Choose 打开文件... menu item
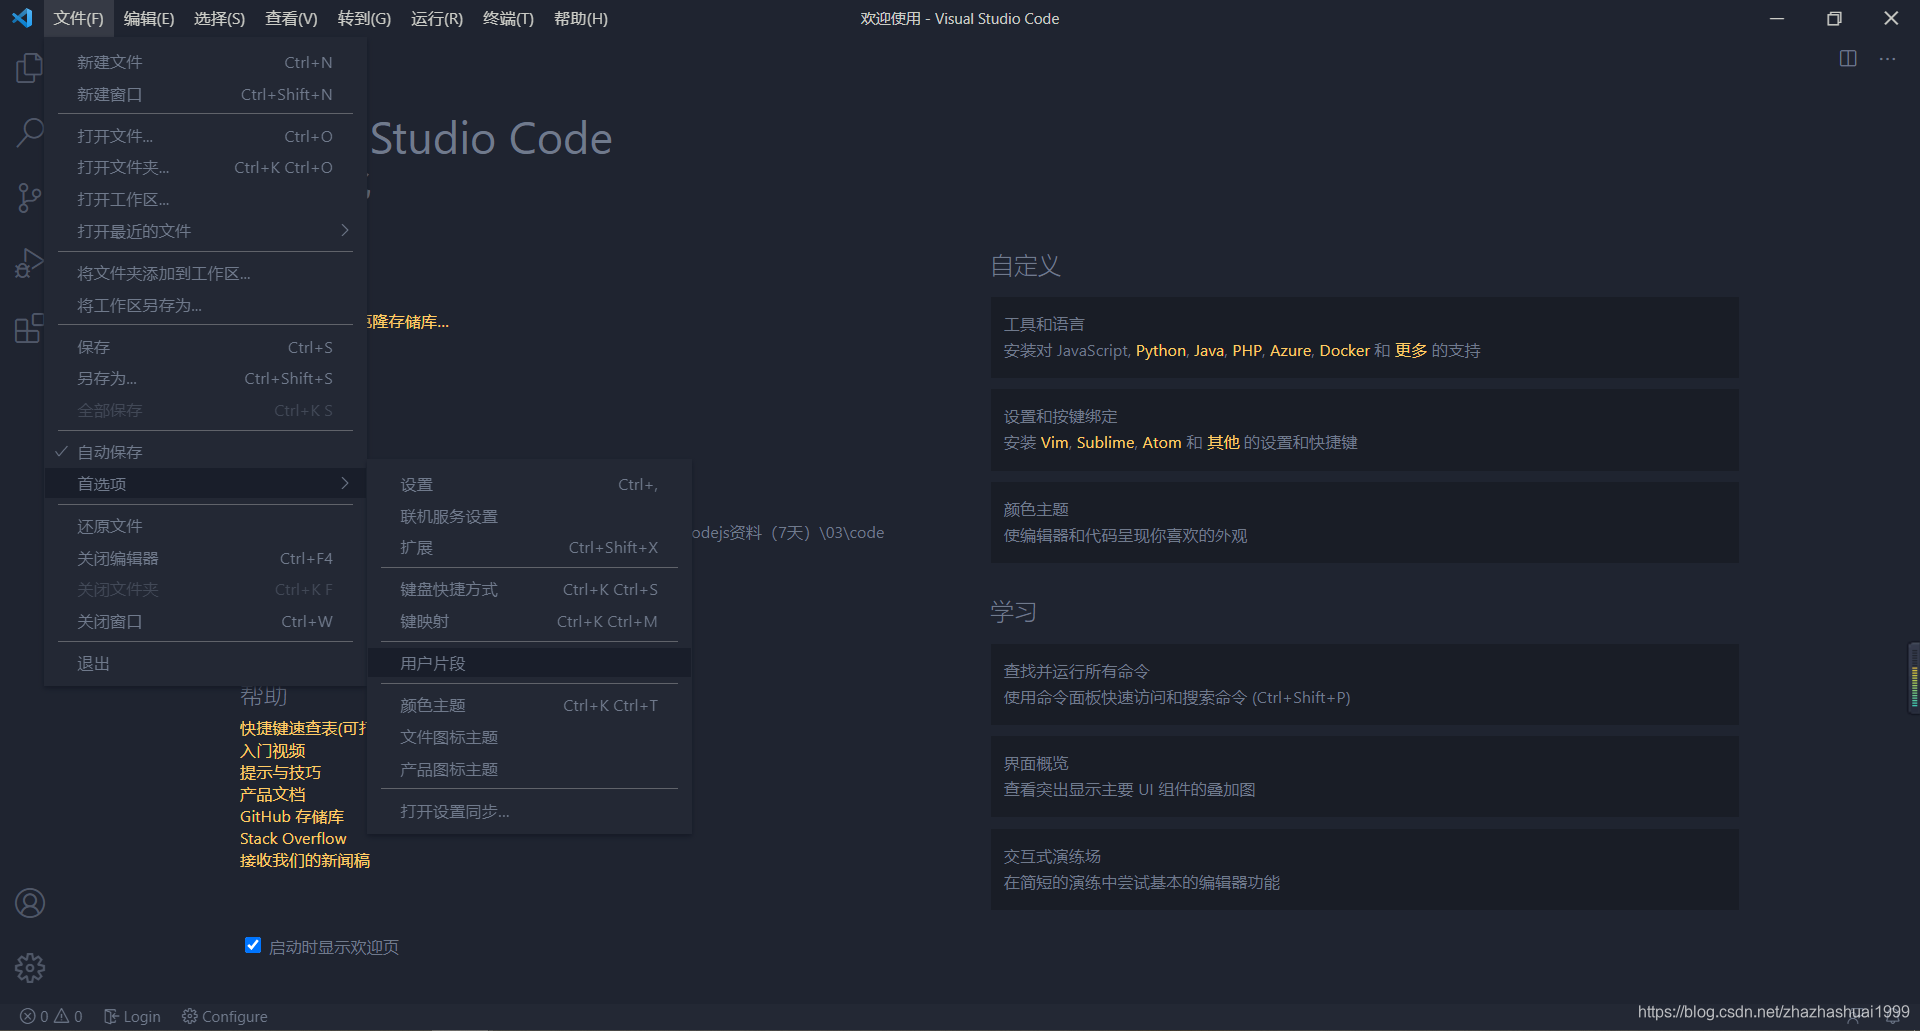The height and width of the screenshot is (1031, 1920). pyautogui.click(x=205, y=136)
